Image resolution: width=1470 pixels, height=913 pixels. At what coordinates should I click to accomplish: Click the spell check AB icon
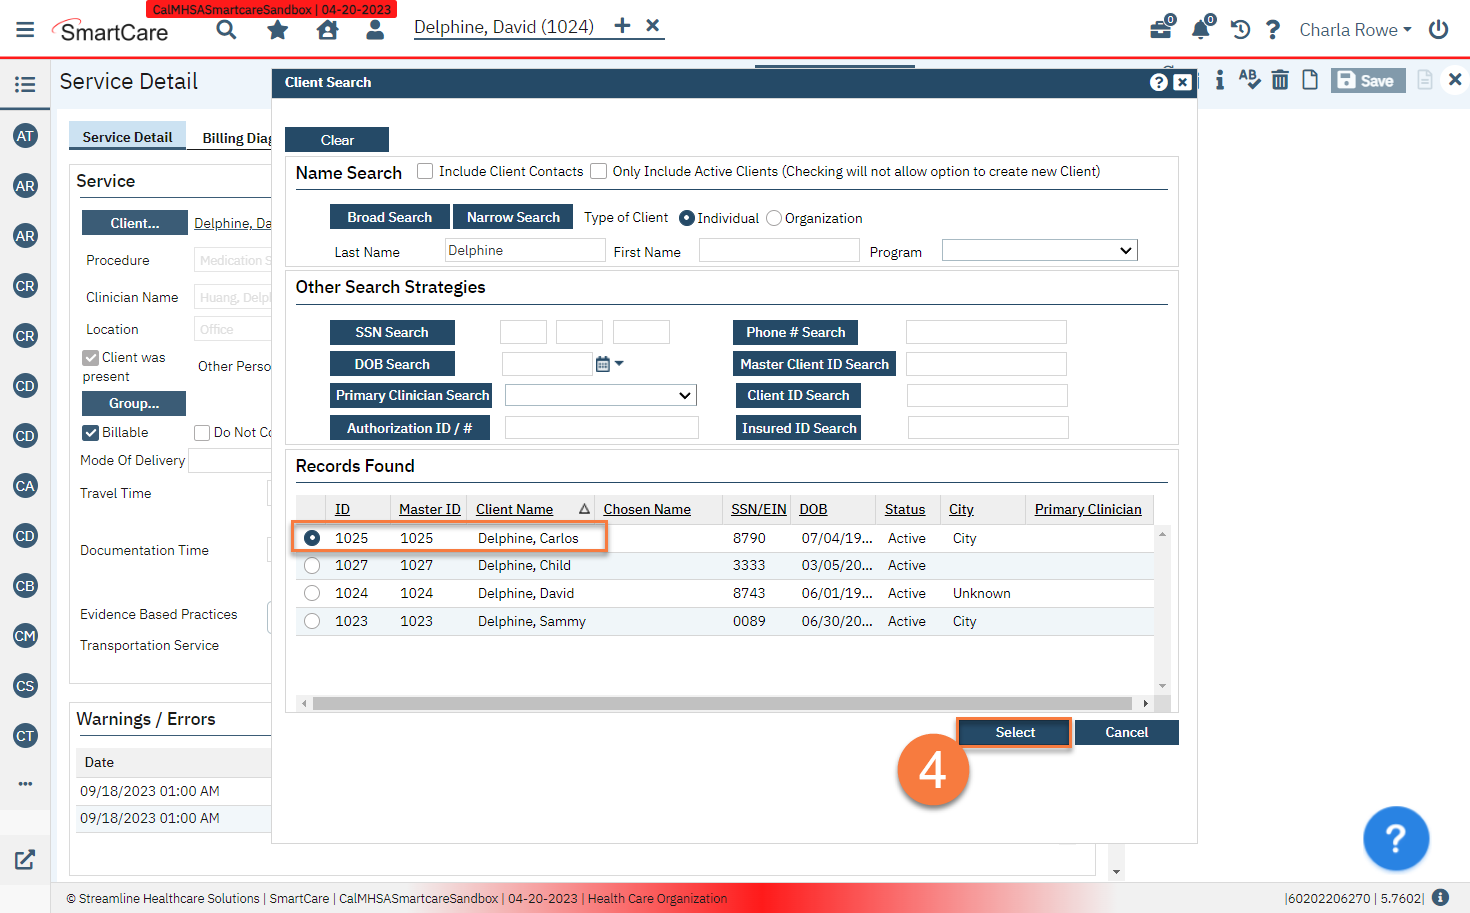[1250, 80]
